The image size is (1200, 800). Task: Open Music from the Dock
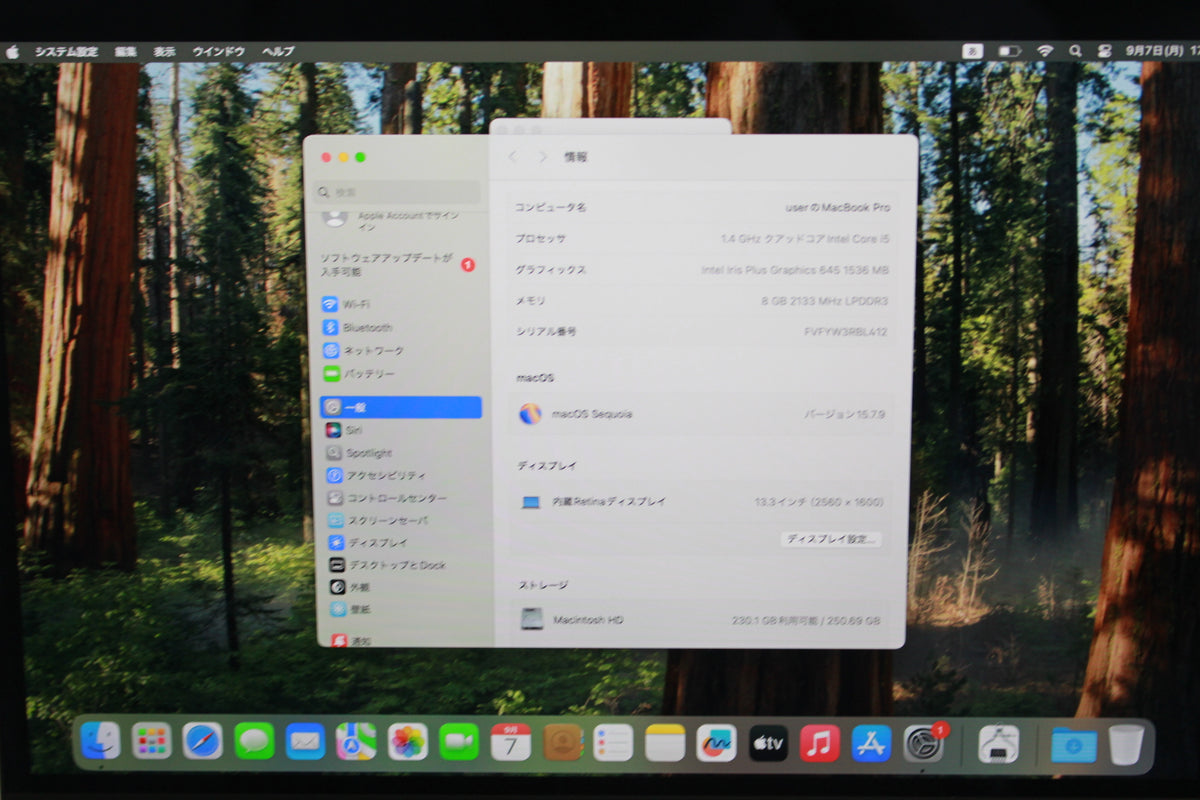pos(820,743)
